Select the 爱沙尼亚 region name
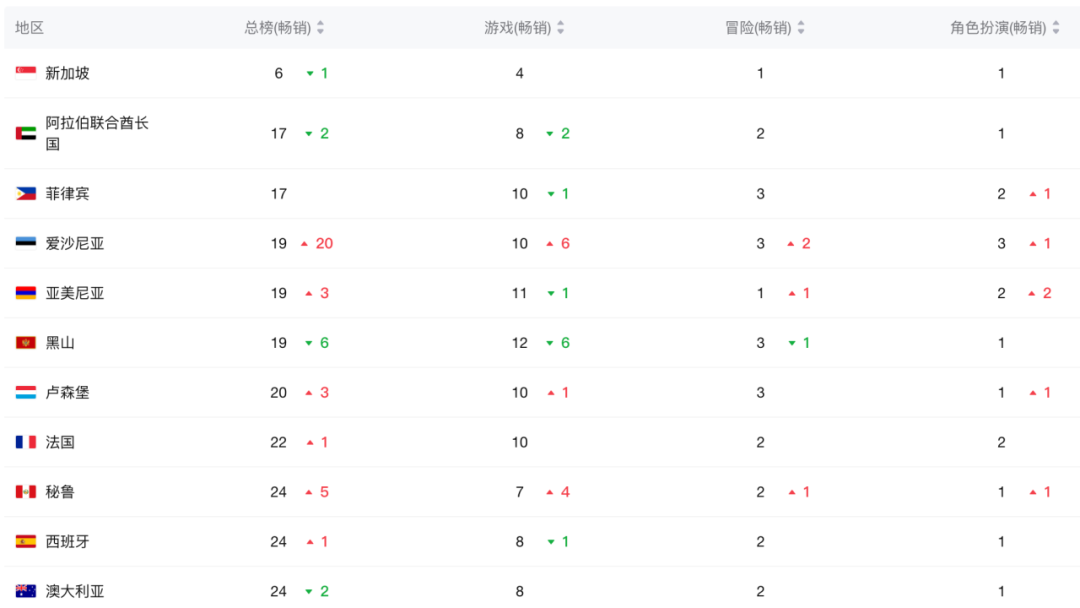The height and width of the screenshot is (608, 1080). click(75, 243)
